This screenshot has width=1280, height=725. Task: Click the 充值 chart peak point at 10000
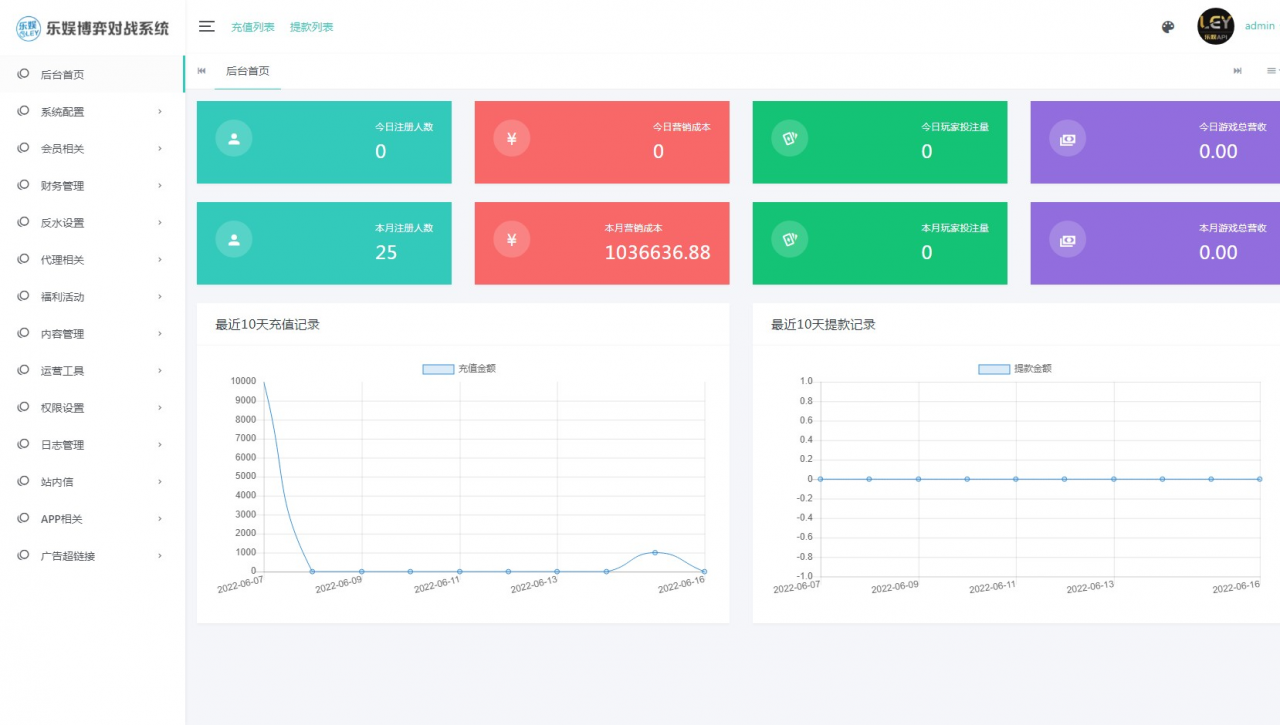coord(263,381)
